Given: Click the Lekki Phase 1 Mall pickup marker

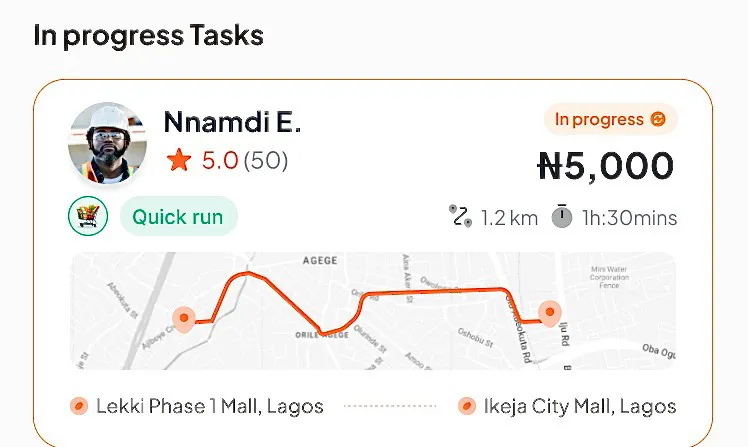Looking at the screenshot, I should (79, 406).
